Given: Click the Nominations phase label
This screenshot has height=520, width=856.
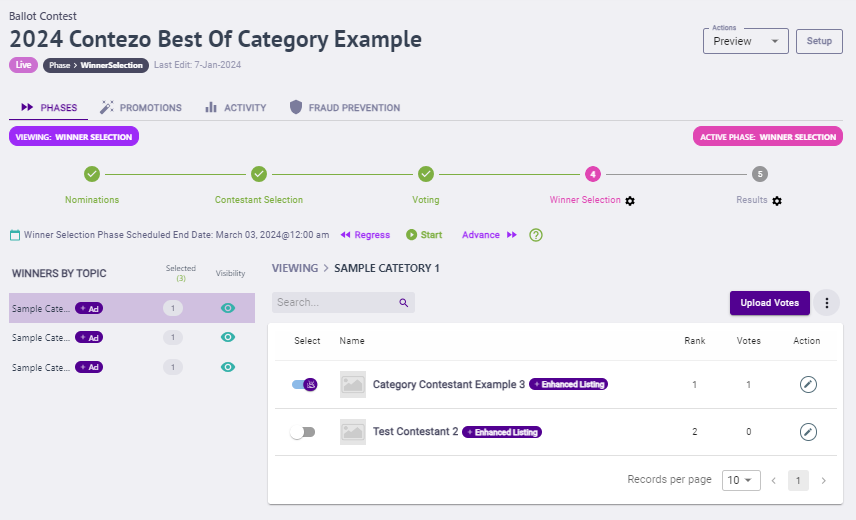Looking at the screenshot, I should tap(92, 200).
